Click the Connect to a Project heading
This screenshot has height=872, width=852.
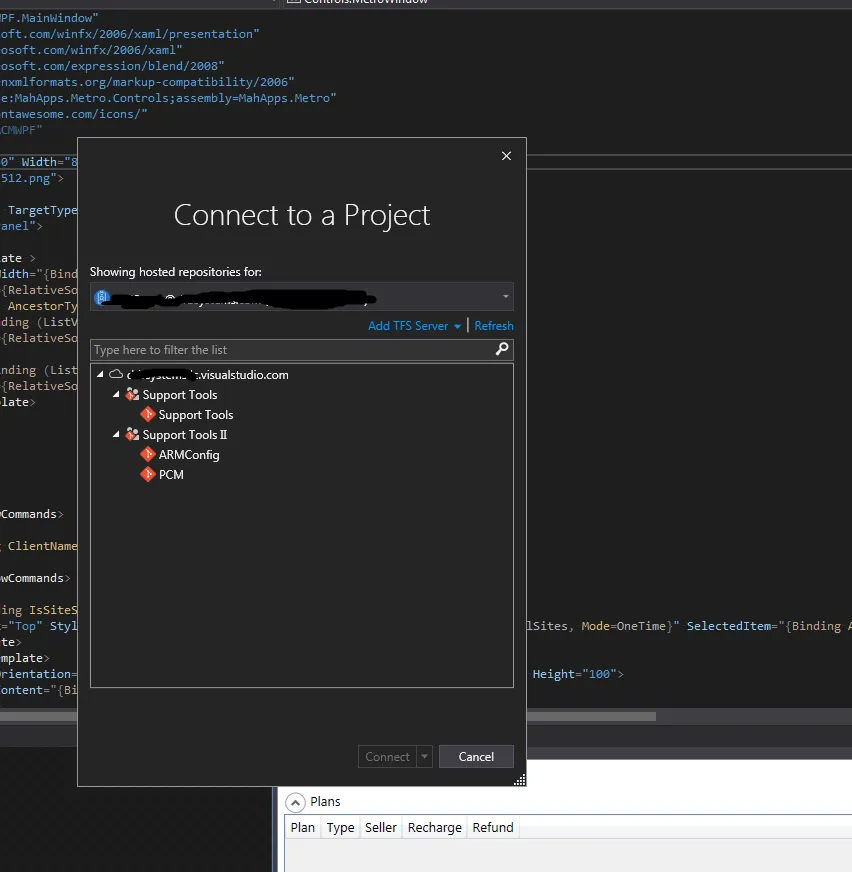(301, 215)
